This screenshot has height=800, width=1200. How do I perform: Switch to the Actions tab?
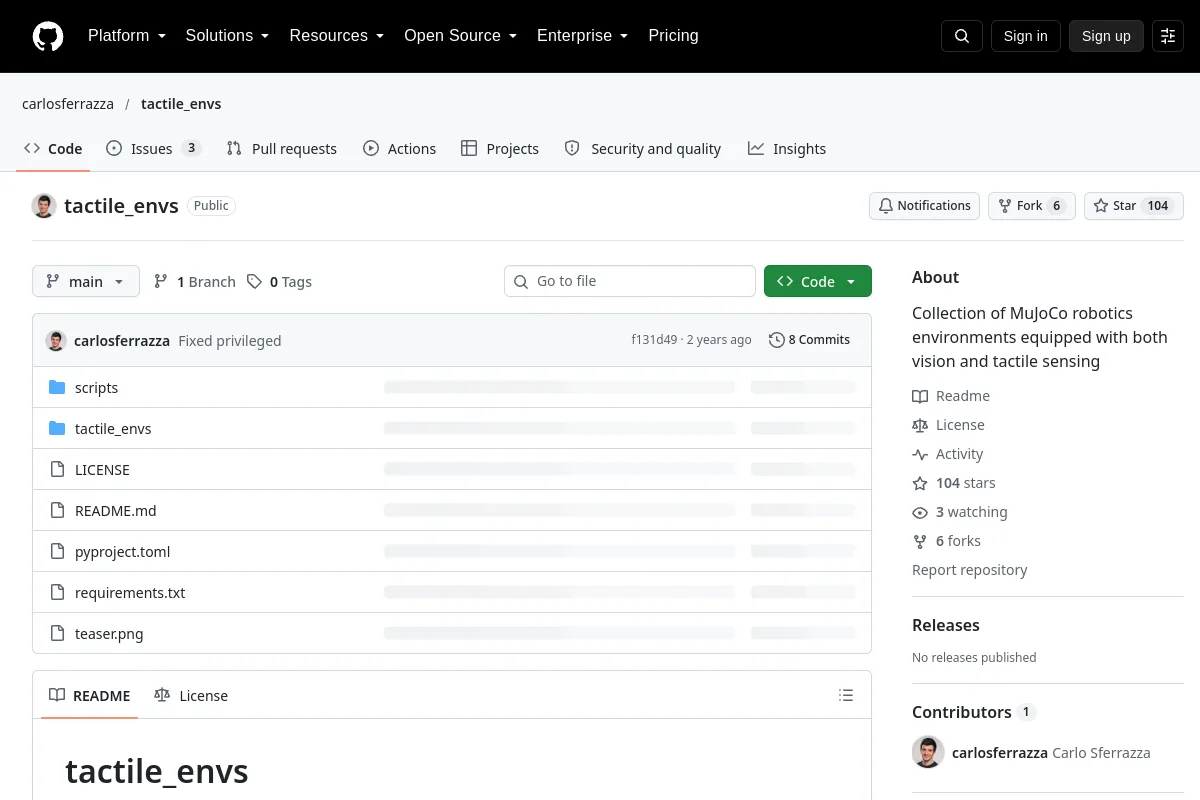pyautogui.click(x=400, y=149)
